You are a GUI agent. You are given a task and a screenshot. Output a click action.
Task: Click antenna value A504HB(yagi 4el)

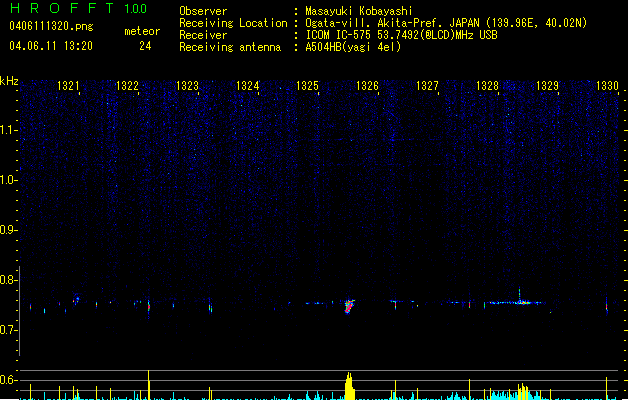point(353,47)
